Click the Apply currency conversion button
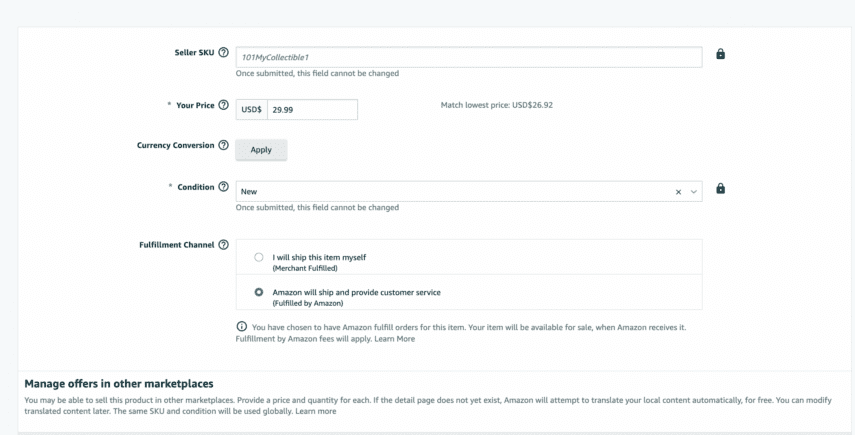 (x=261, y=150)
